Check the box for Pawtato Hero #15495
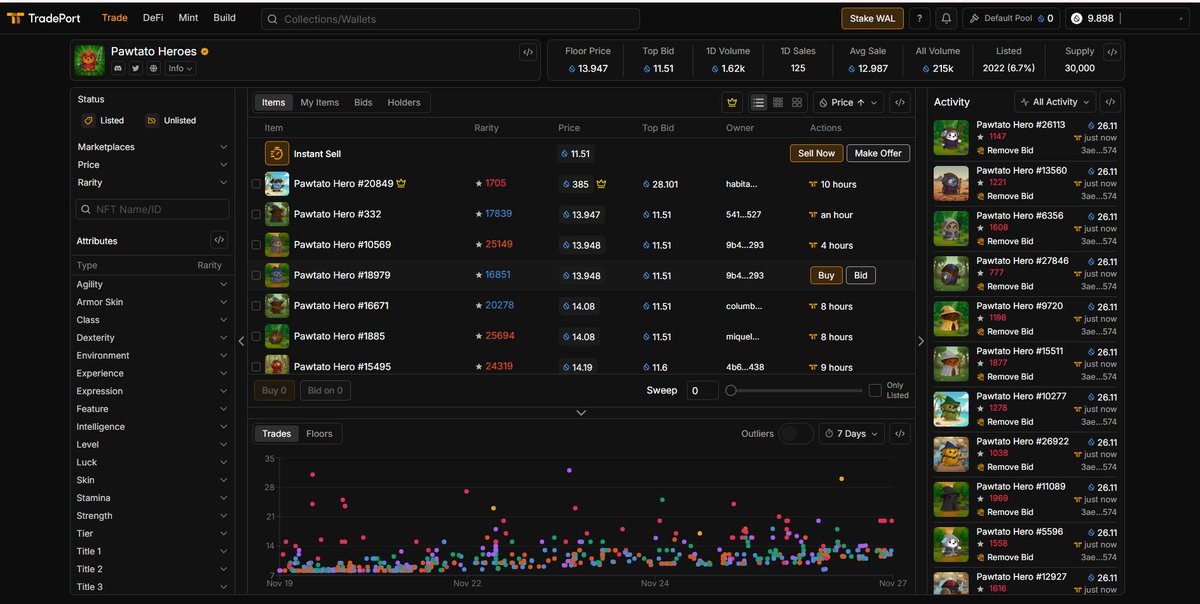Viewport: 1200px width, 604px height. point(256,367)
